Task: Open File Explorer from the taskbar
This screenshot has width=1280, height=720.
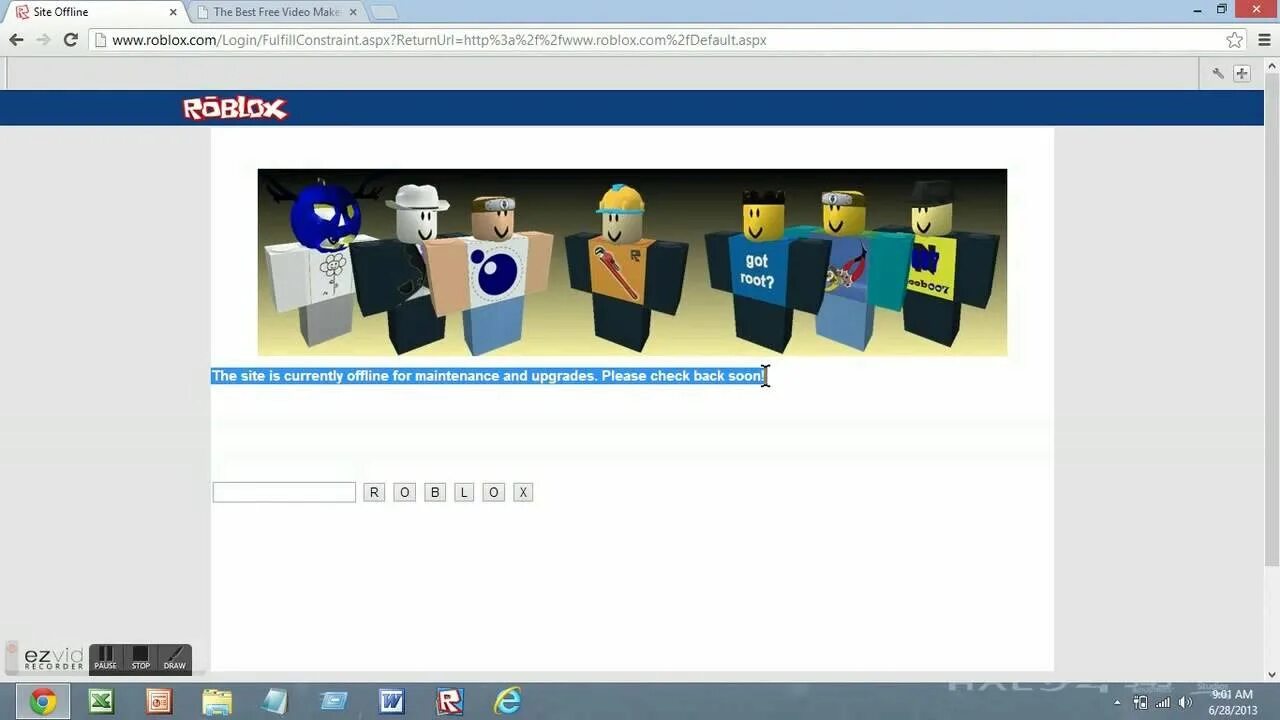Action: 217,702
